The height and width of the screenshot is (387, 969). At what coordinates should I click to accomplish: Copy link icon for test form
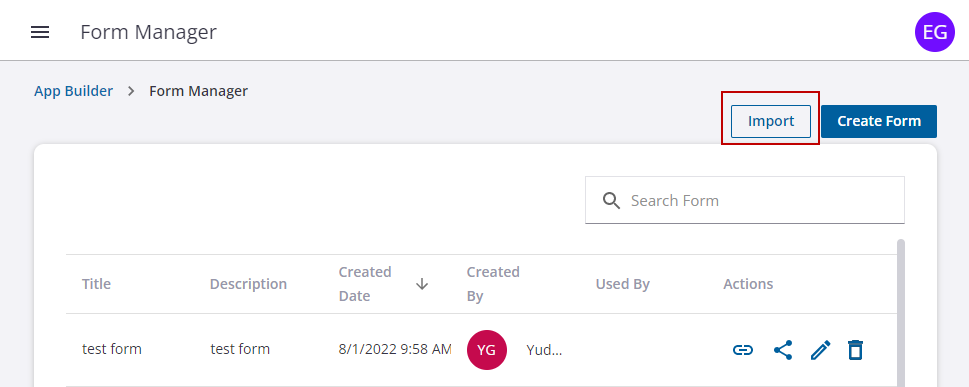(x=742, y=350)
